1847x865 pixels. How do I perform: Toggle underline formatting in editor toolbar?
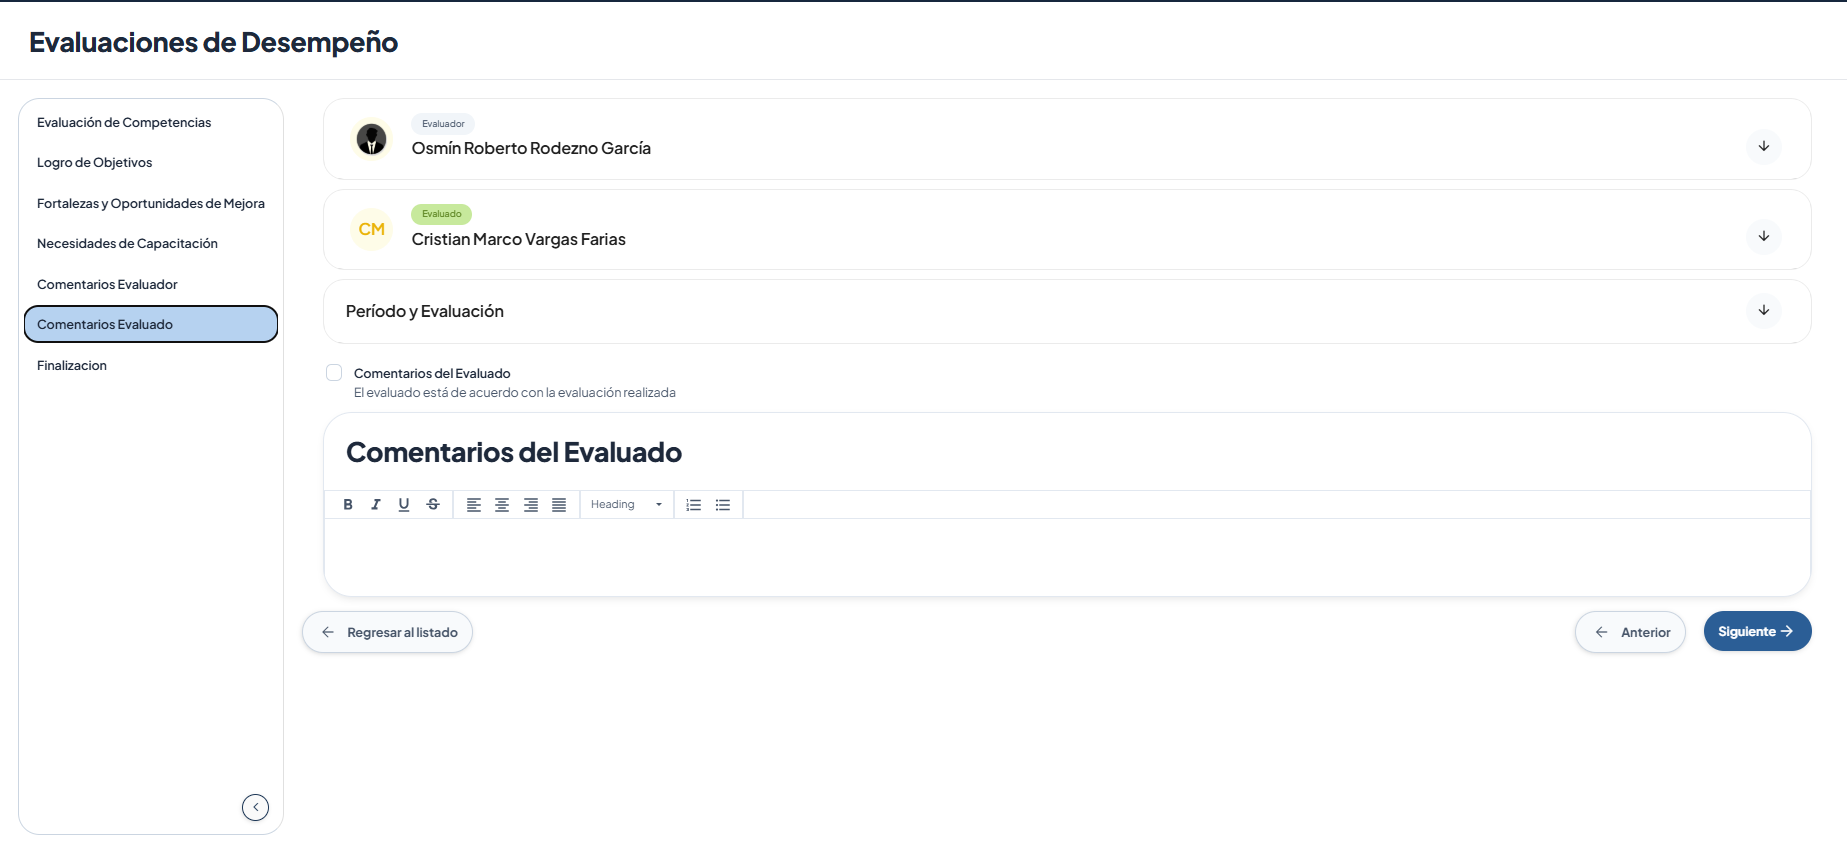click(404, 505)
